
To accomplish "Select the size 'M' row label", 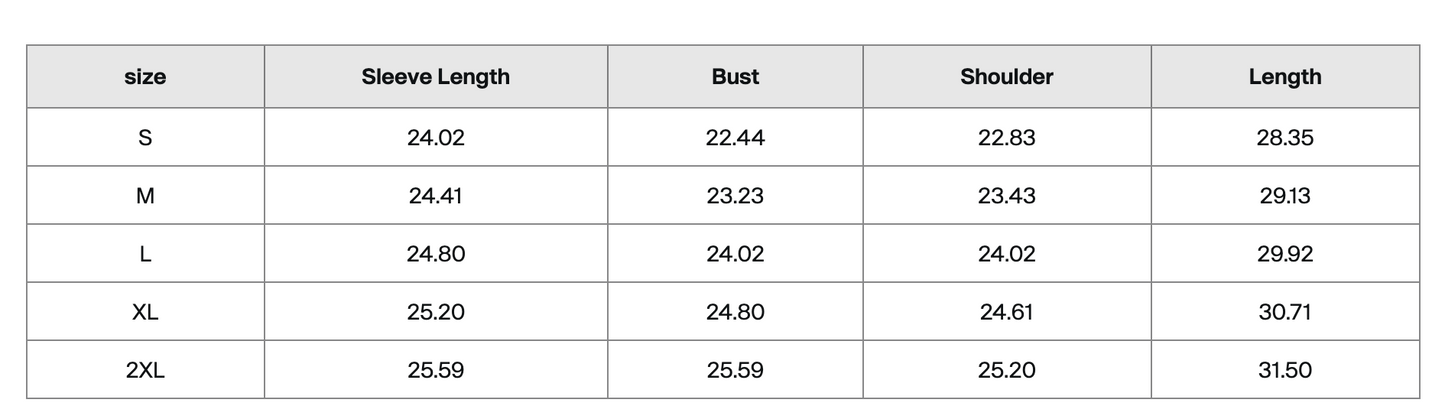I will tap(145, 196).
